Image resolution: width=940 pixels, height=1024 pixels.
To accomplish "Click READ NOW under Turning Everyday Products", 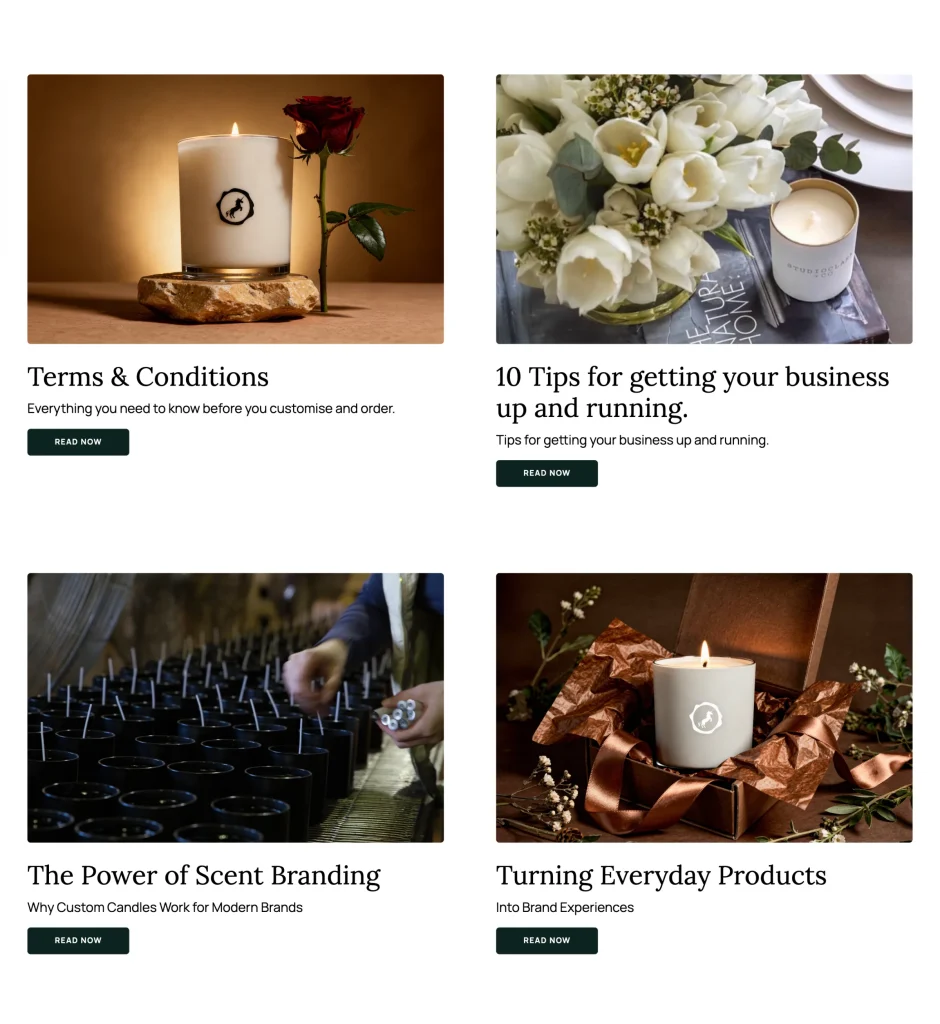I will click(547, 940).
